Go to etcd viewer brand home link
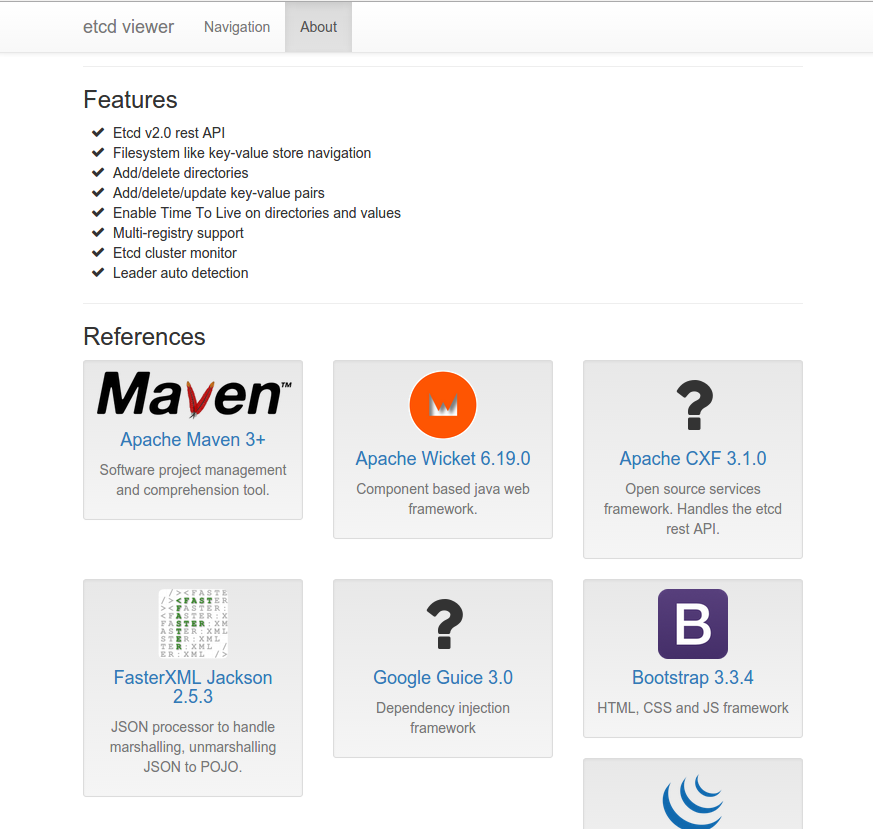The height and width of the screenshot is (829, 873). tap(128, 27)
